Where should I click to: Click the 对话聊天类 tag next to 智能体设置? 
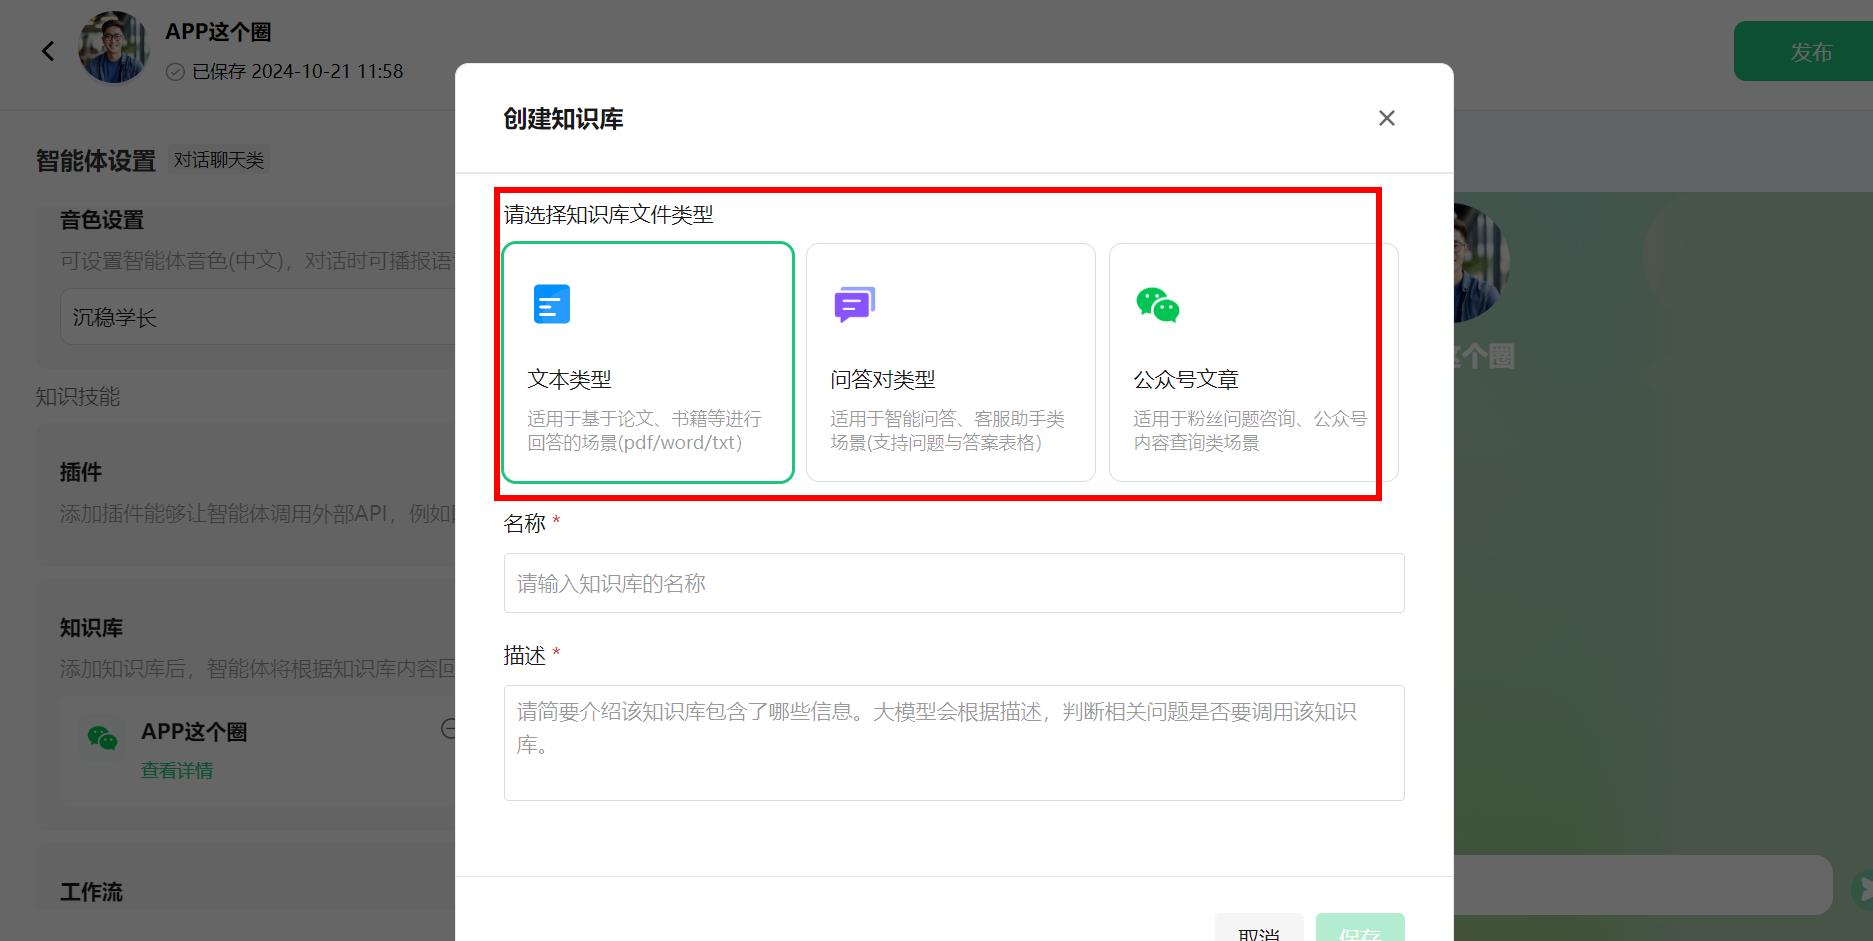(219, 159)
